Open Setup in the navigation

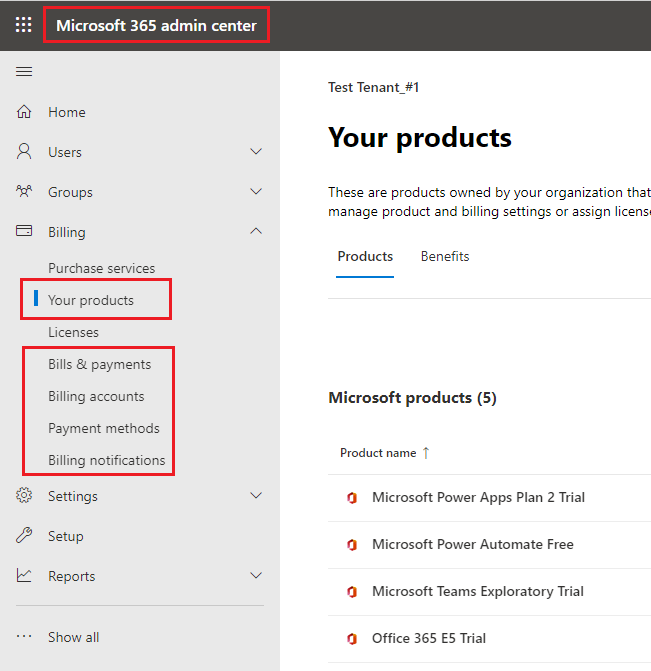[65, 536]
